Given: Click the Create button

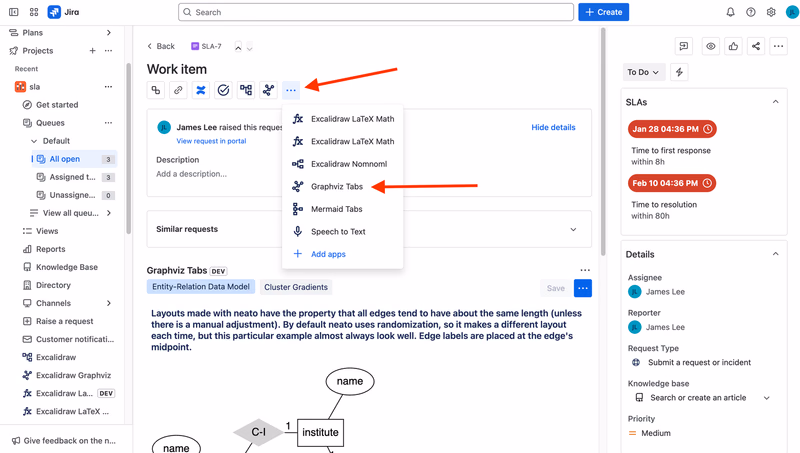Looking at the screenshot, I should 603,12.
